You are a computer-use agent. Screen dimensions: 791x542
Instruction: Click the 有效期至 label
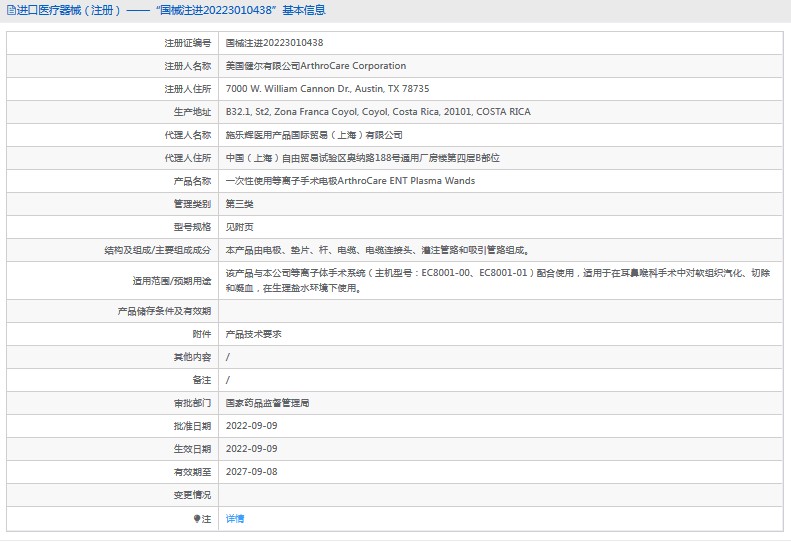coord(192,472)
